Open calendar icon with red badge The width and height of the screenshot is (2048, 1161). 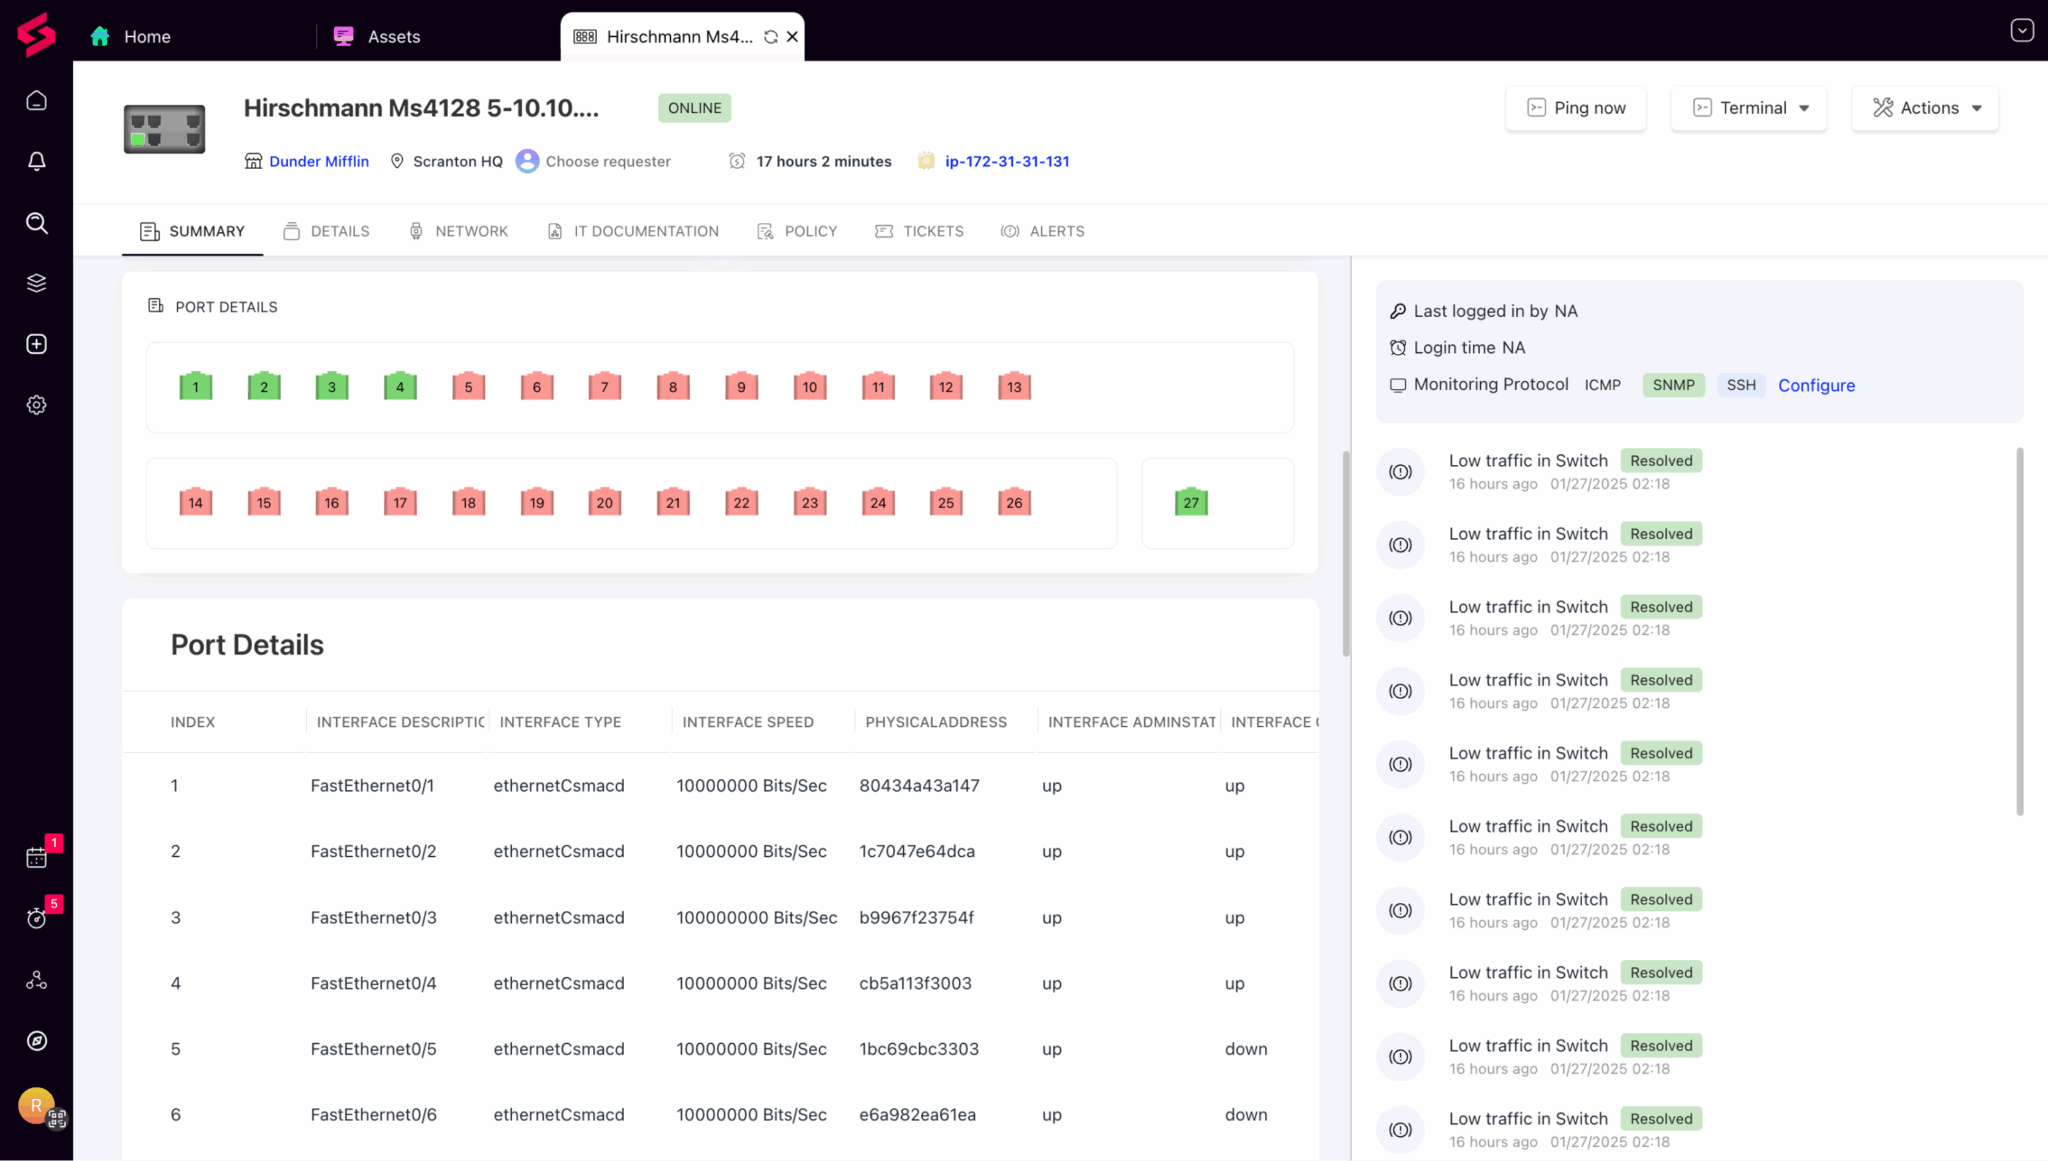click(x=37, y=857)
